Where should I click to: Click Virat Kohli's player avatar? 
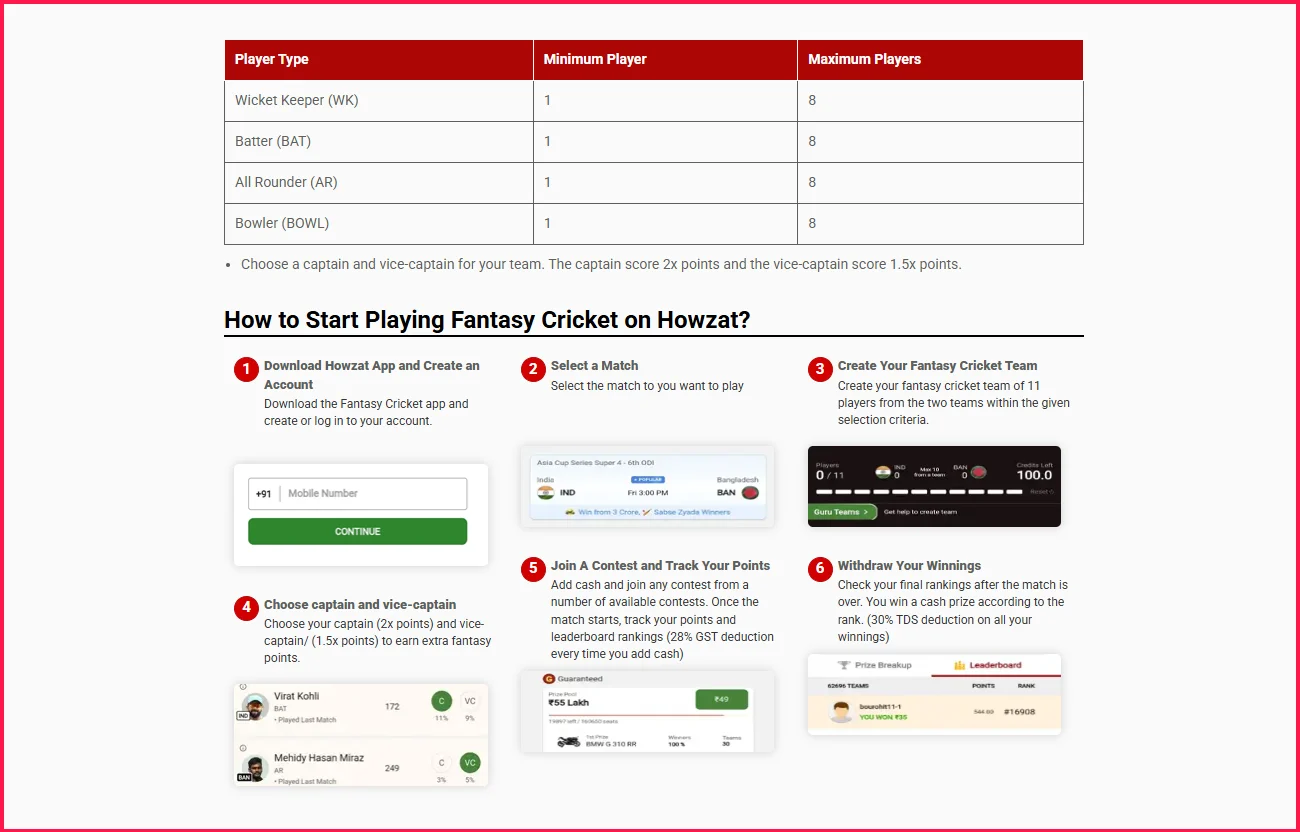point(256,706)
